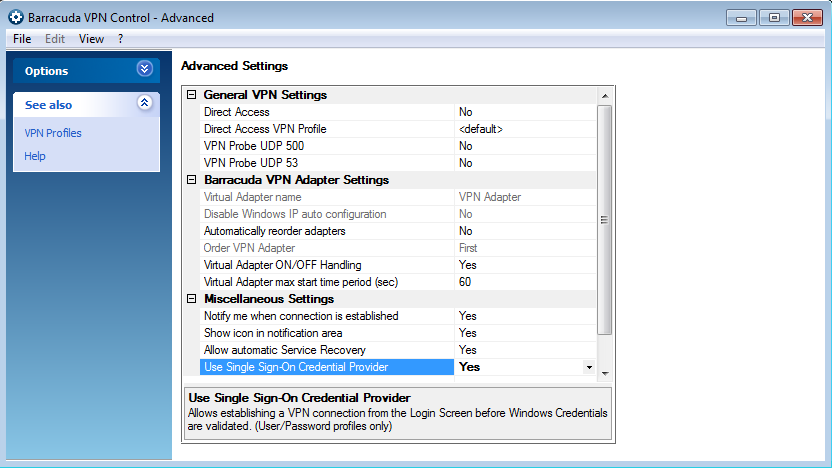Open the Use Single Sign-On value dropdown
The height and width of the screenshot is (468, 833).
[589, 367]
